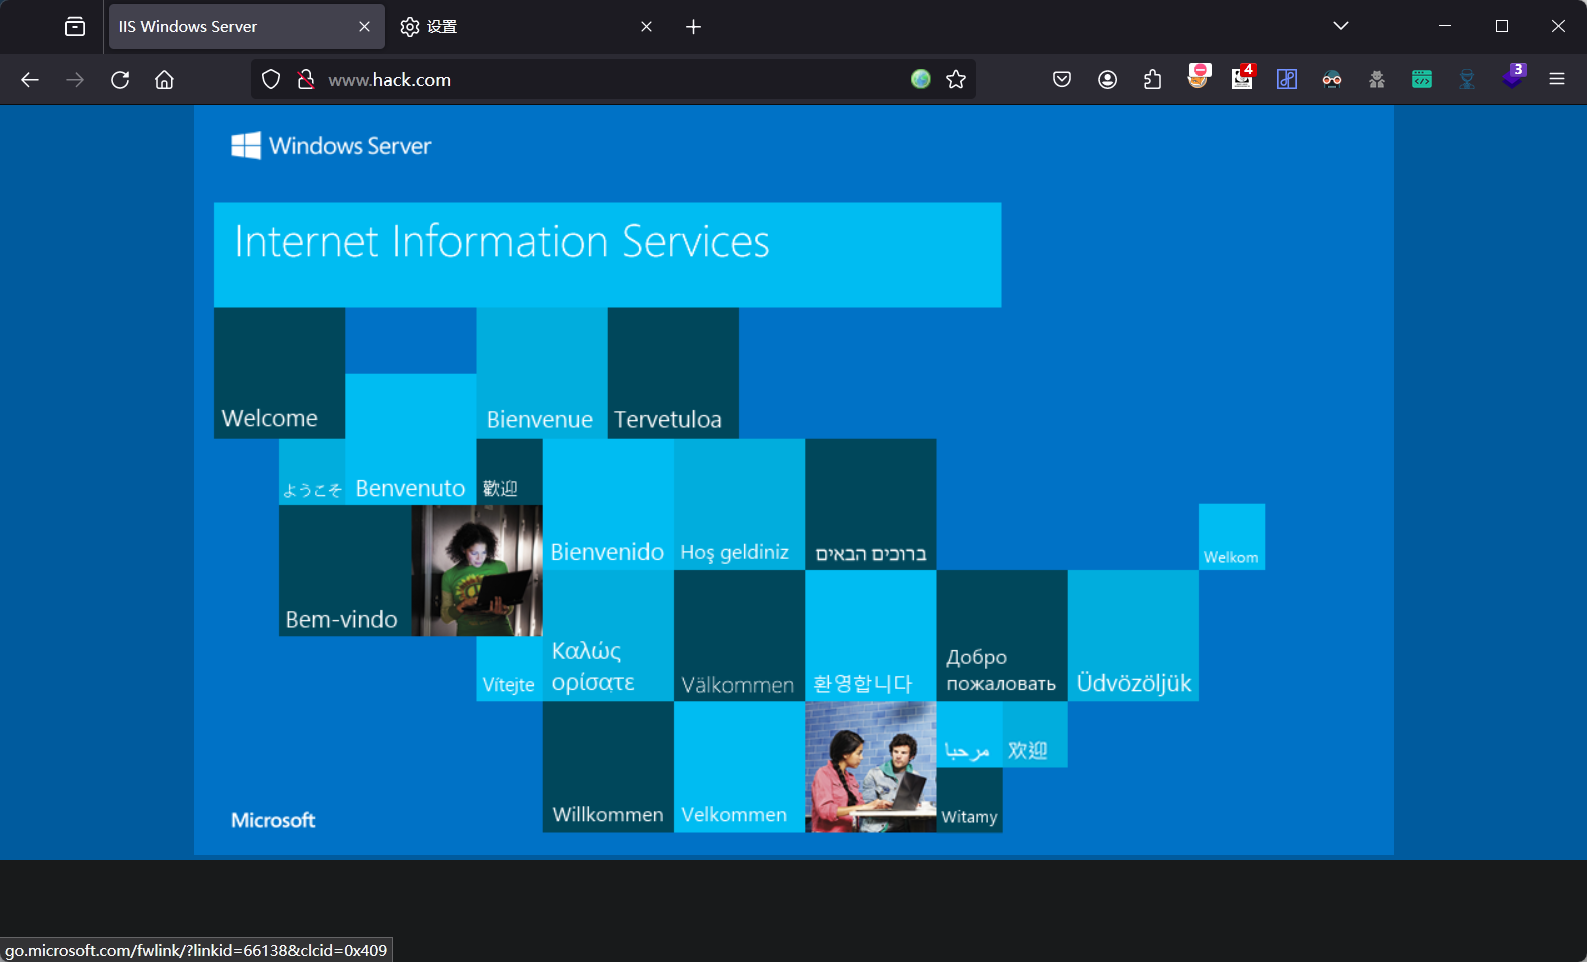This screenshot has width=1587, height=962.
Task: Click the Korean 환영합니다 tile
Action: click(871, 636)
